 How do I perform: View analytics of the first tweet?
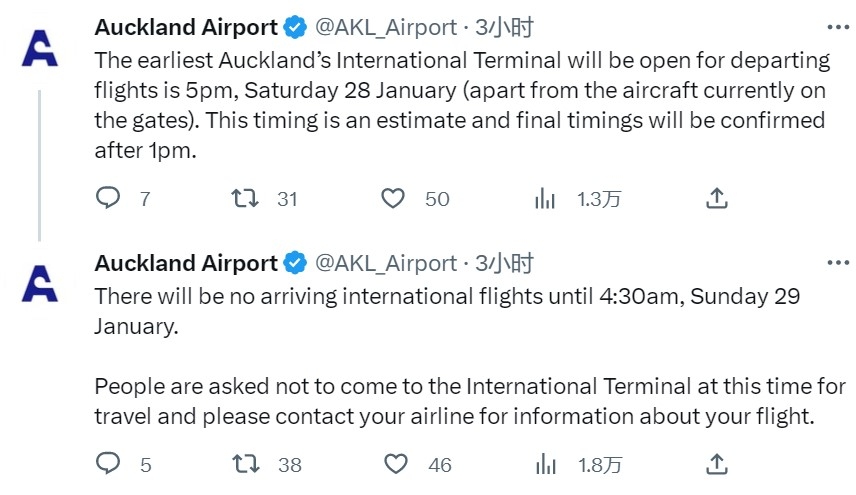[x=546, y=199]
